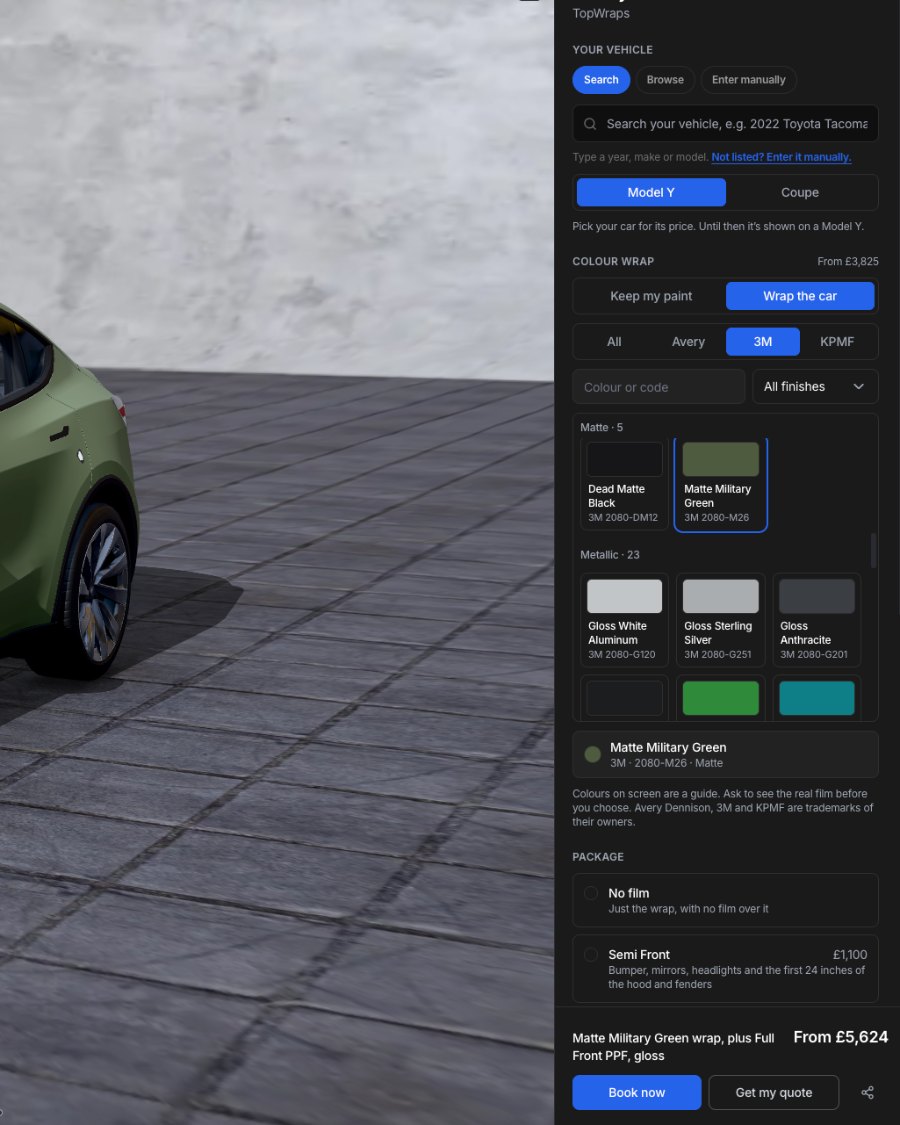Screen dimensions: 900x1125
Task: Open the All finishes dropdown
Action: (815, 387)
